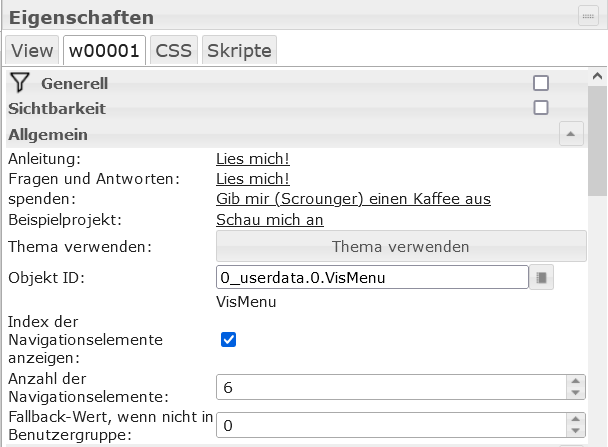Click the filter funnel icon beside Generell

(x=19, y=83)
